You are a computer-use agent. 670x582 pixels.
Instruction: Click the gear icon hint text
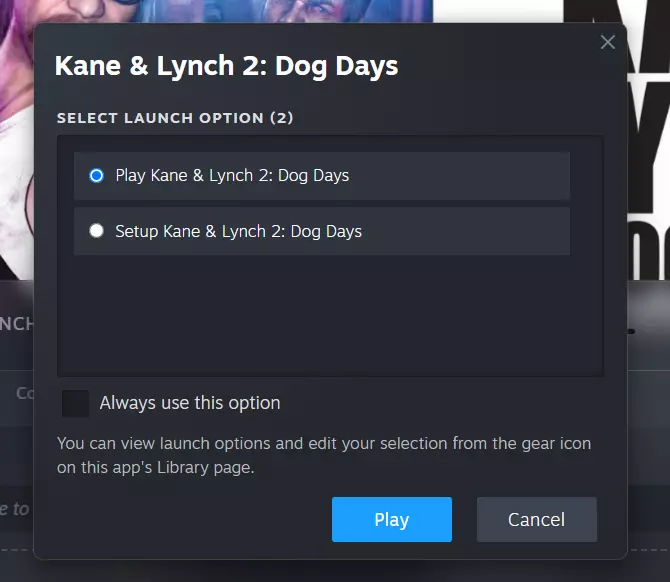325,454
